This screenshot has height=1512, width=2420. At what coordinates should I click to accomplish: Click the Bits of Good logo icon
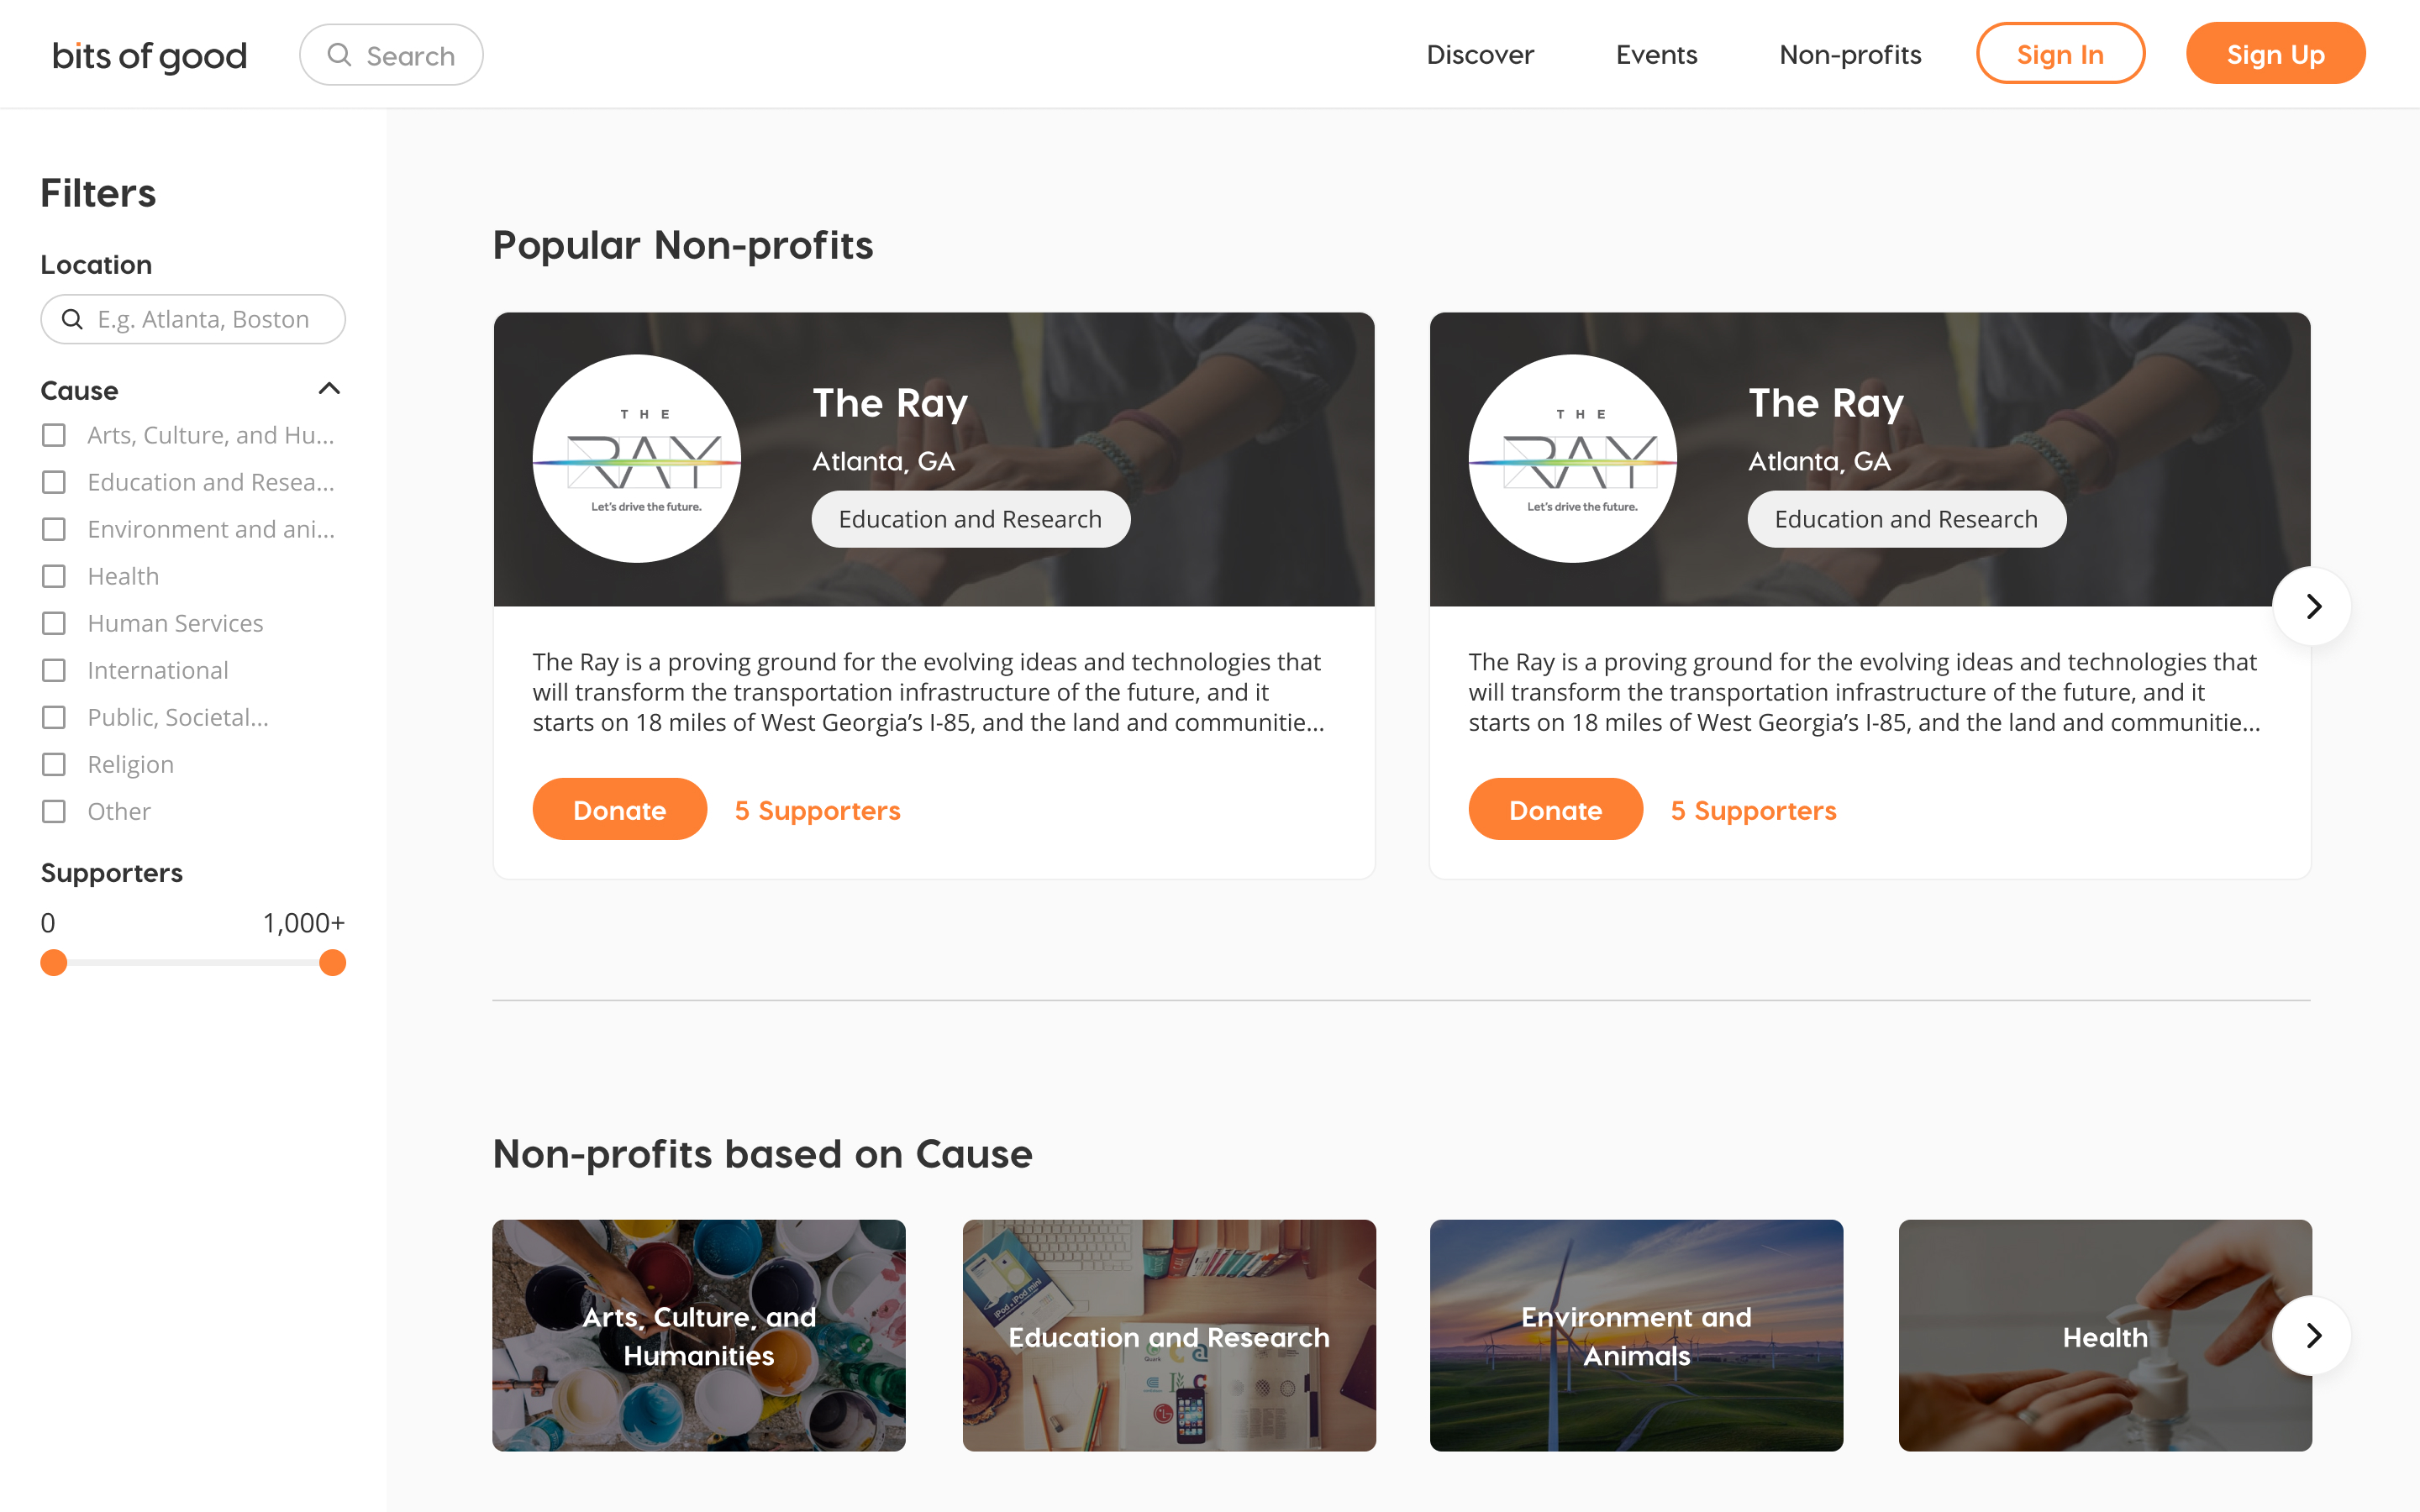point(151,52)
